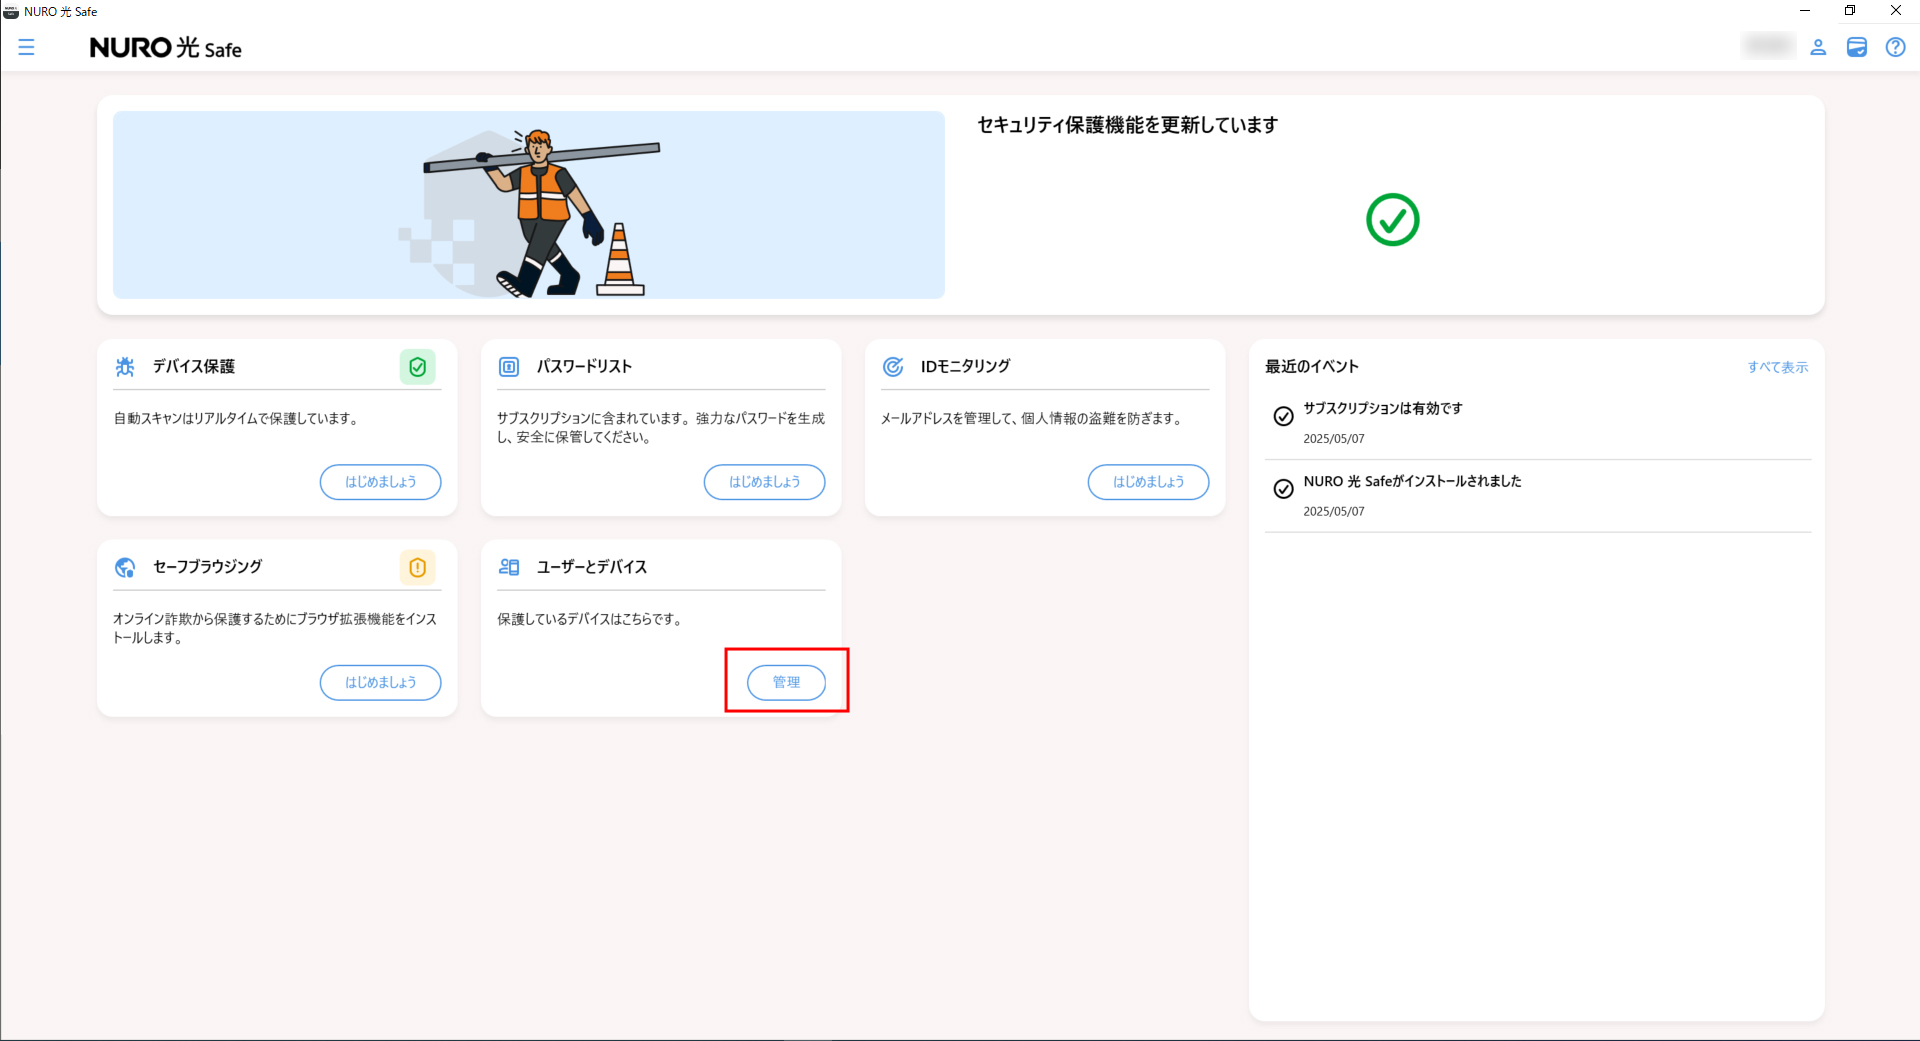Click checkmark icon beside サブスクリプションは有効です
This screenshot has width=1920, height=1041.
pyautogui.click(x=1284, y=416)
